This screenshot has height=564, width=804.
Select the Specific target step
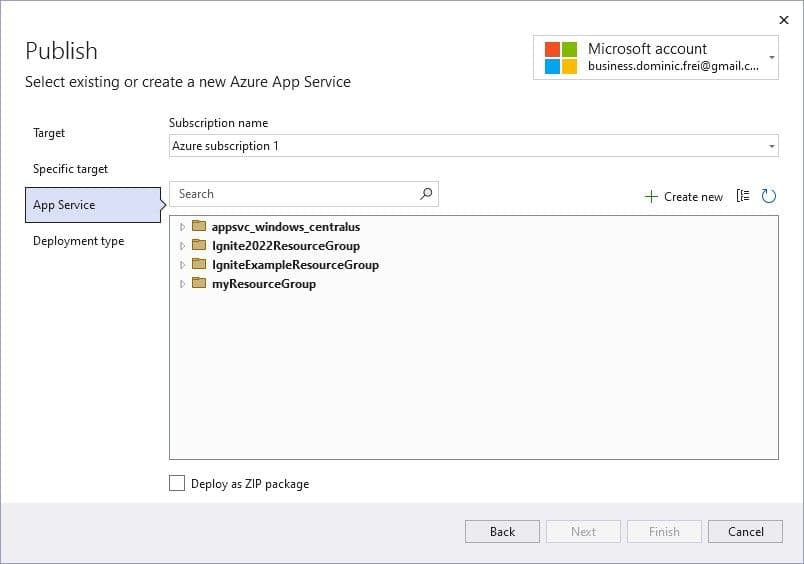70,169
